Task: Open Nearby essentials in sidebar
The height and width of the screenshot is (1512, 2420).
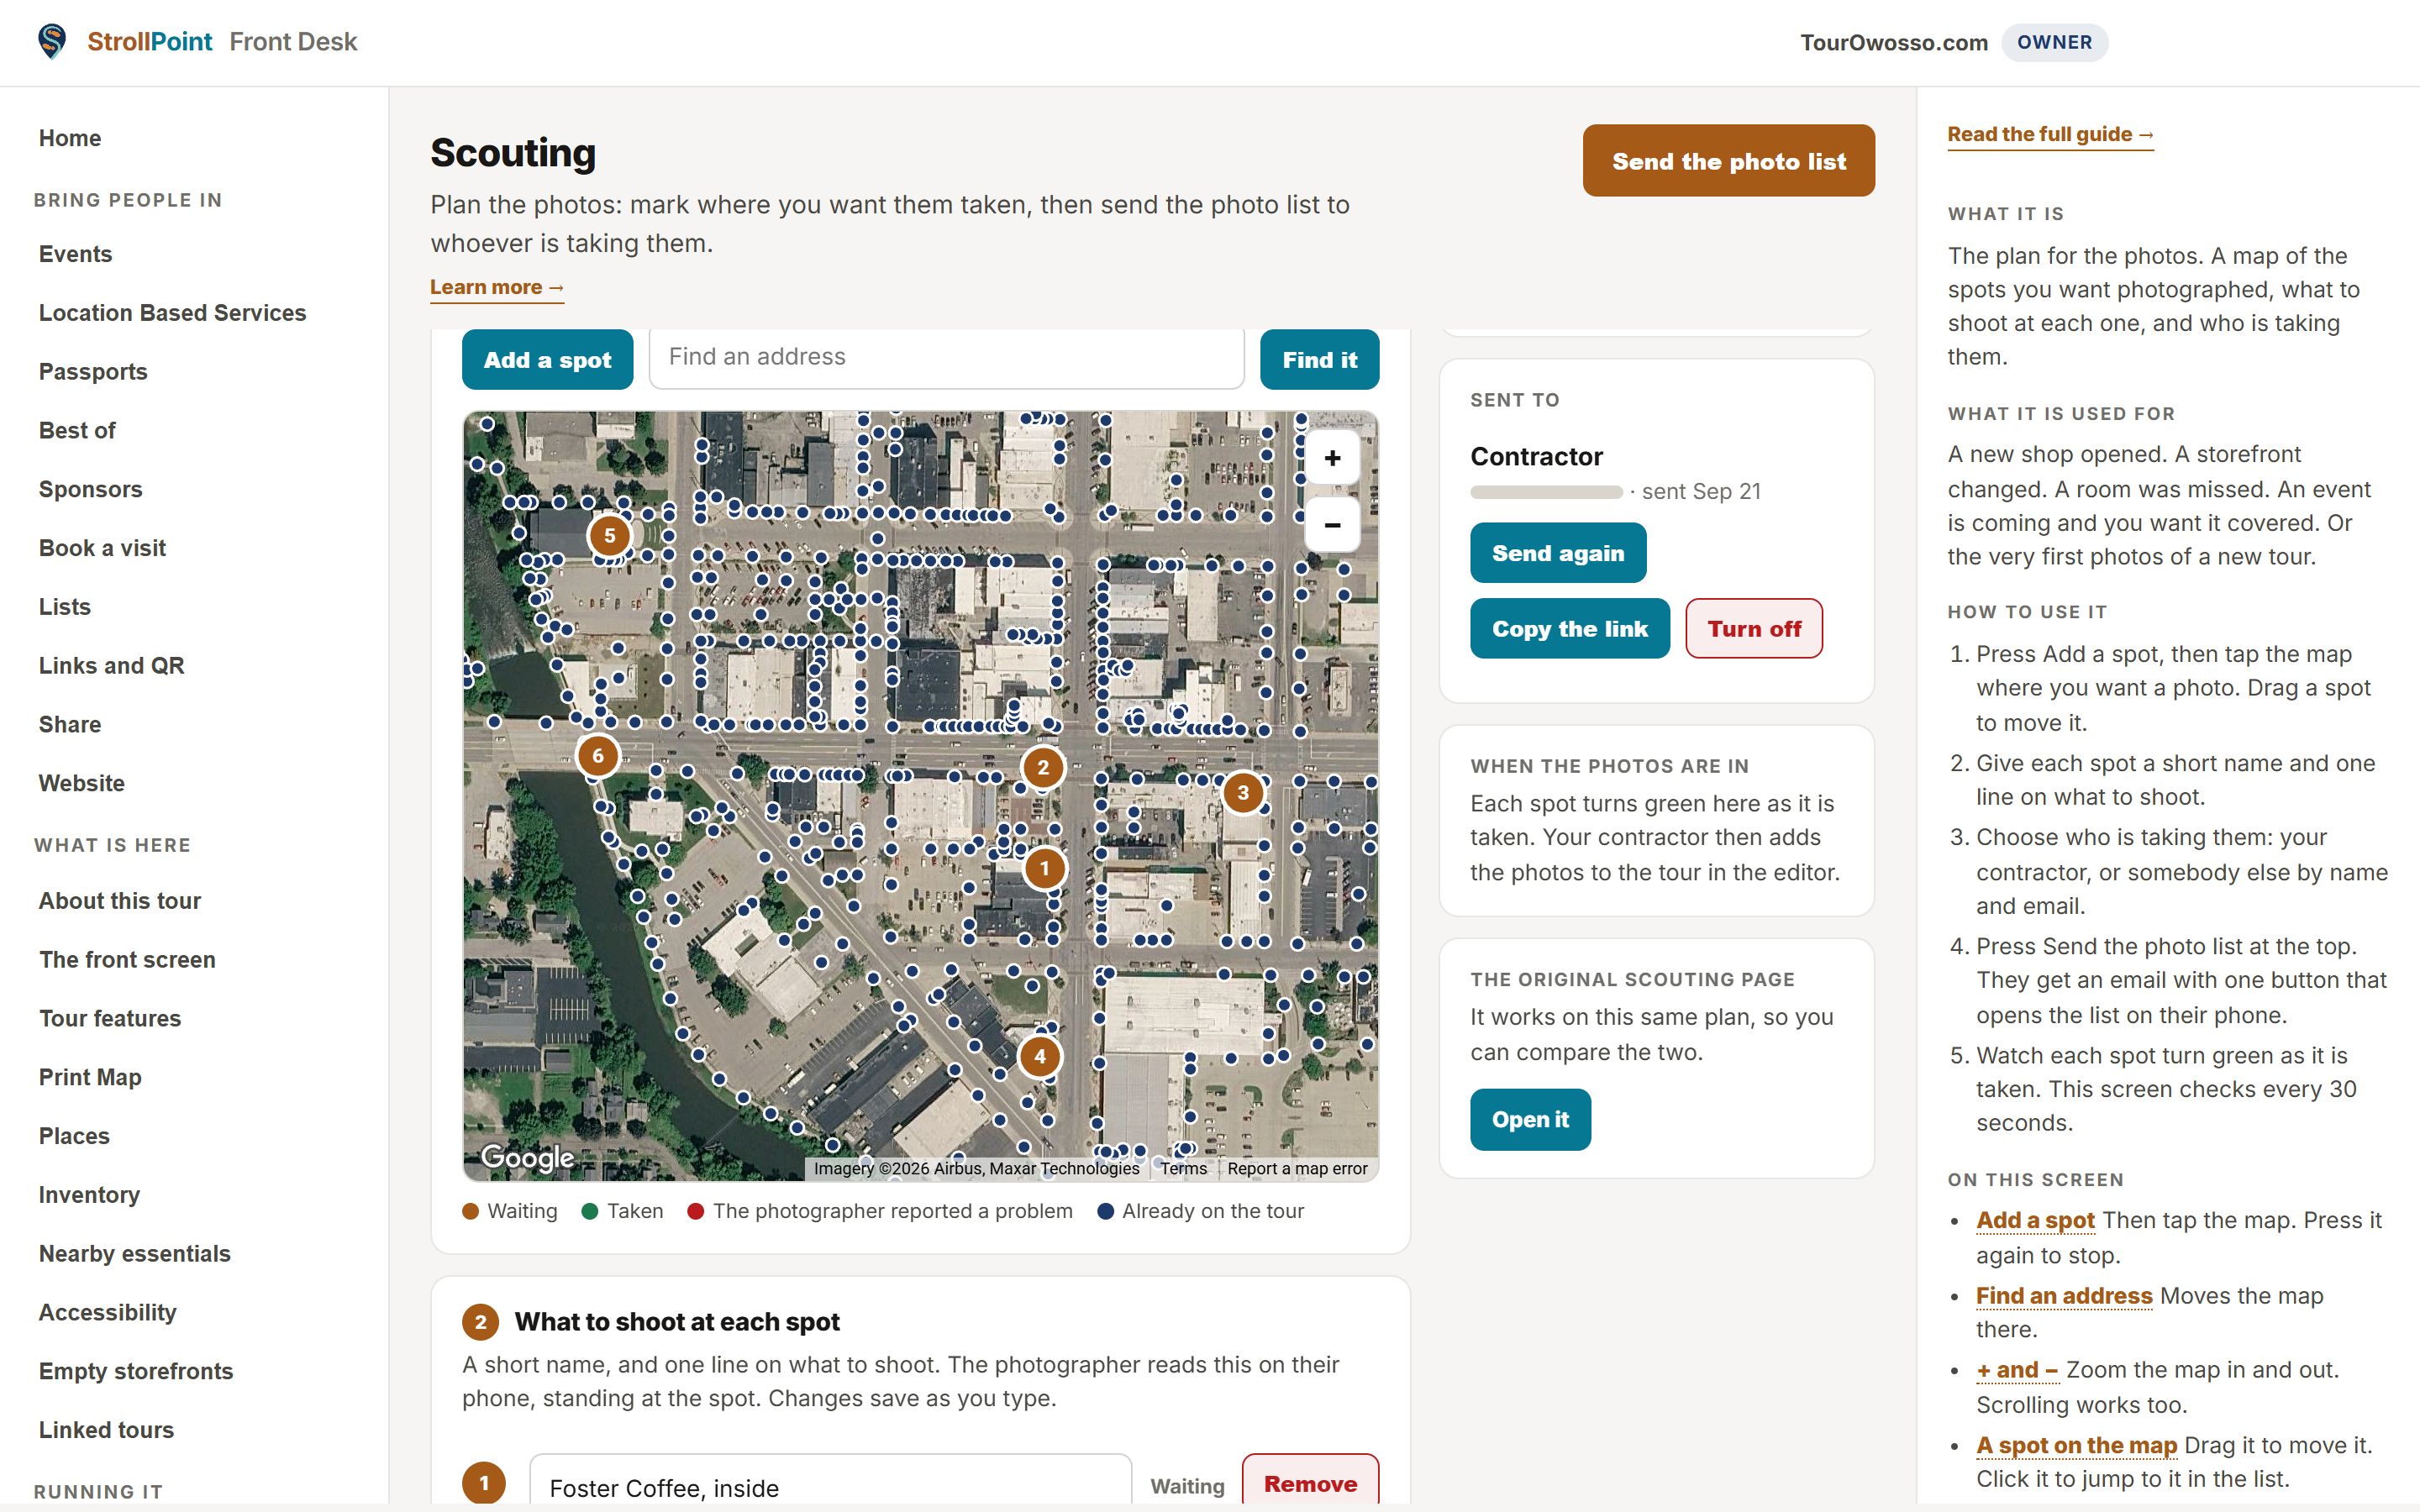Action: [134, 1254]
